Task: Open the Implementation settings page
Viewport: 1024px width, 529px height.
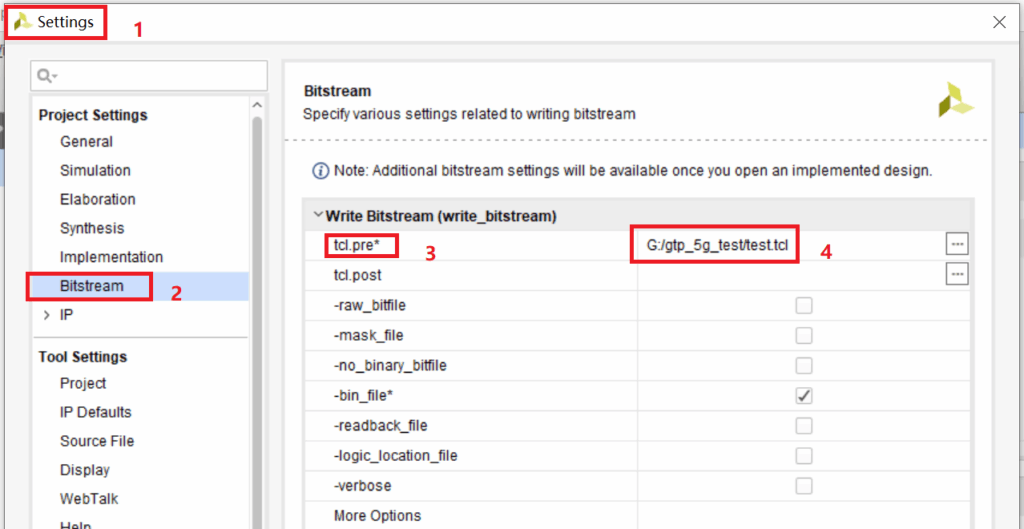Action: [111, 257]
